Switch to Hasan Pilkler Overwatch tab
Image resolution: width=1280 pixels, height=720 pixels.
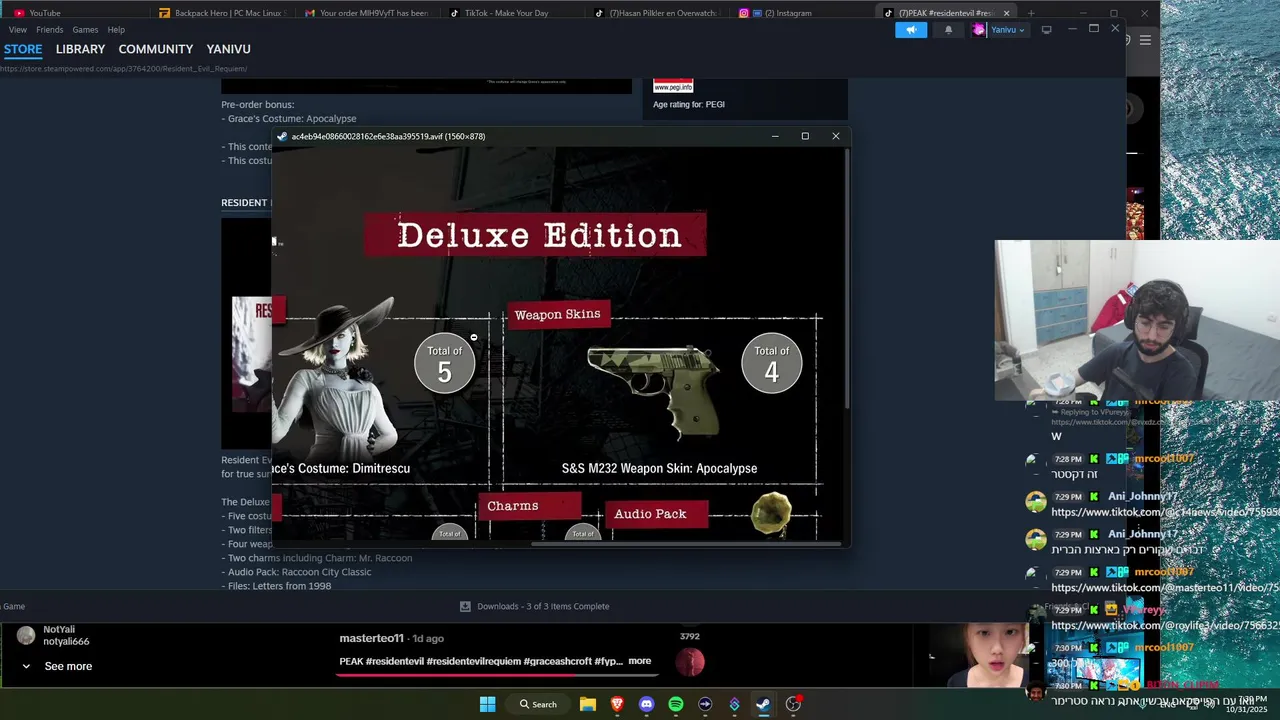point(656,13)
